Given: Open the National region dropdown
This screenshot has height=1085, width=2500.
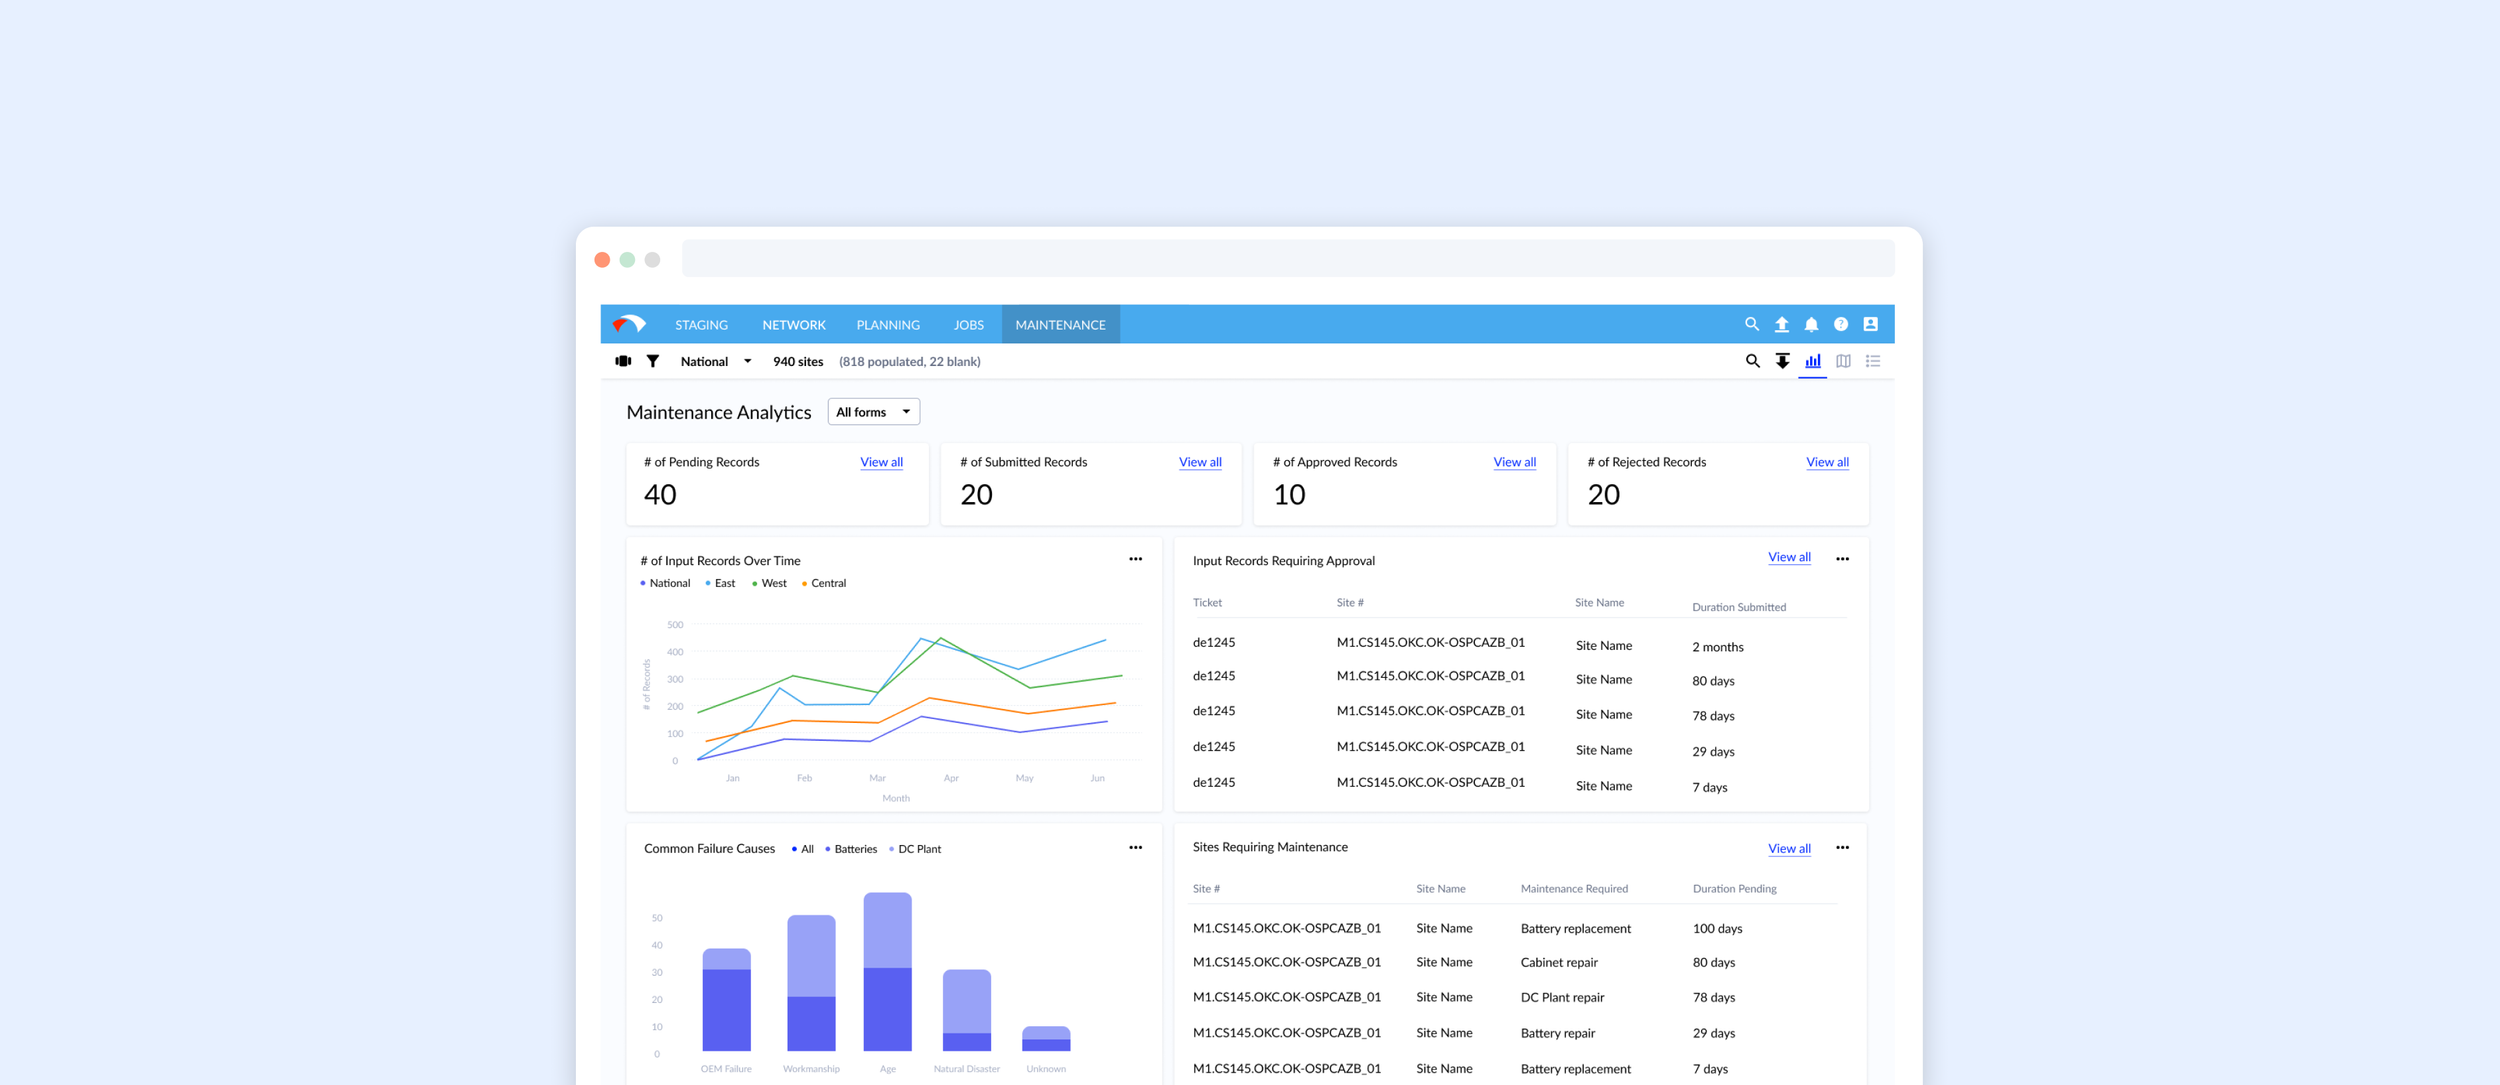Looking at the screenshot, I should click(716, 361).
